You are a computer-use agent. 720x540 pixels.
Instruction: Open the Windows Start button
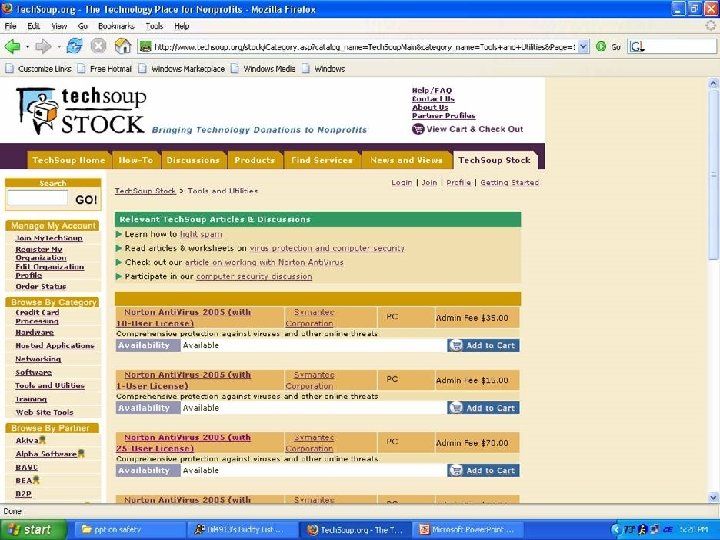(x=34, y=529)
